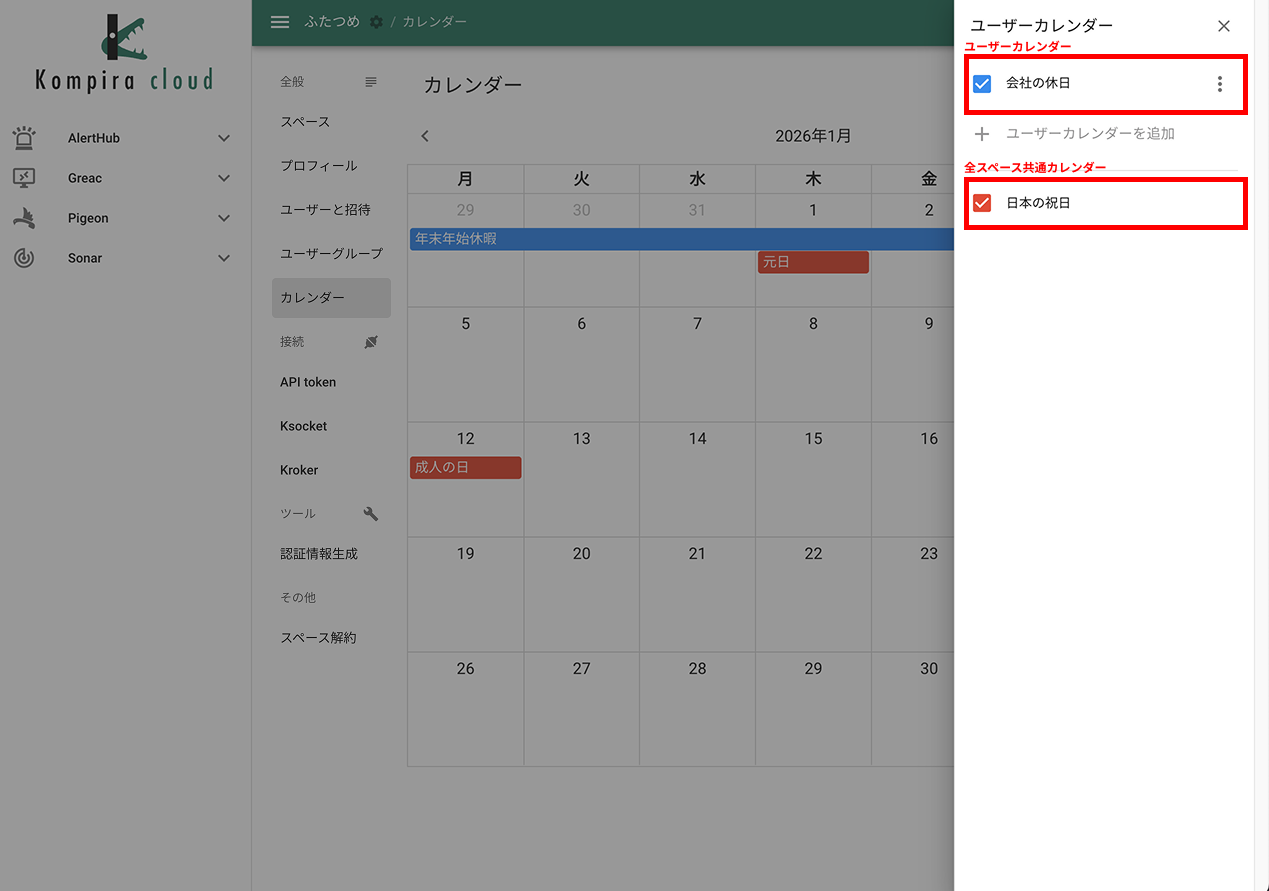Uncheck the 会社の休日 calendar
Image resolution: width=1269 pixels, height=891 pixels.
[x=981, y=84]
